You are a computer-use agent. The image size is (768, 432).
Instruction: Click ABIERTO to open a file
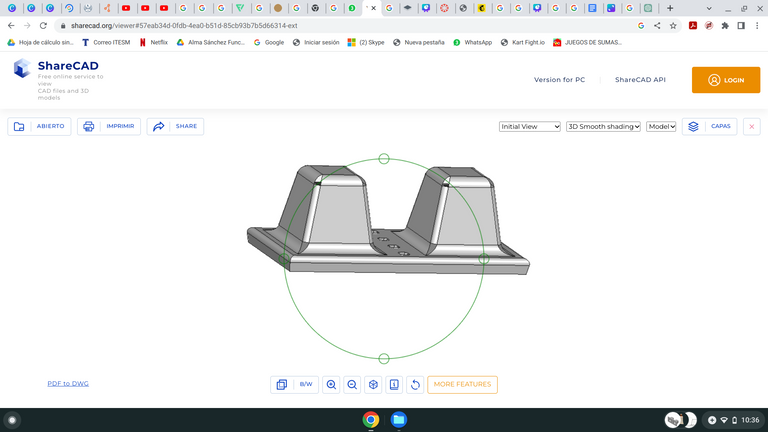pyautogui.click(x=39, y=127)
